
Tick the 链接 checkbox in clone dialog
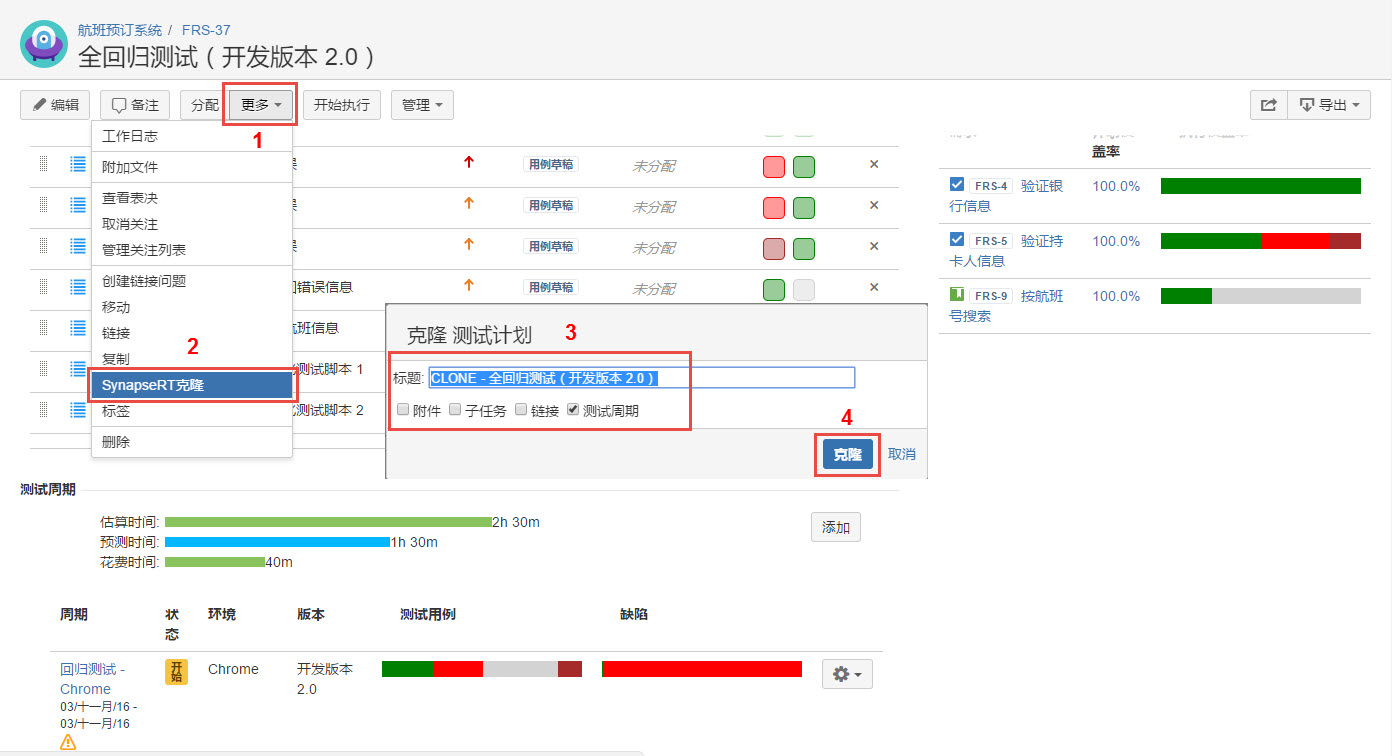click(x=520, y=410)
